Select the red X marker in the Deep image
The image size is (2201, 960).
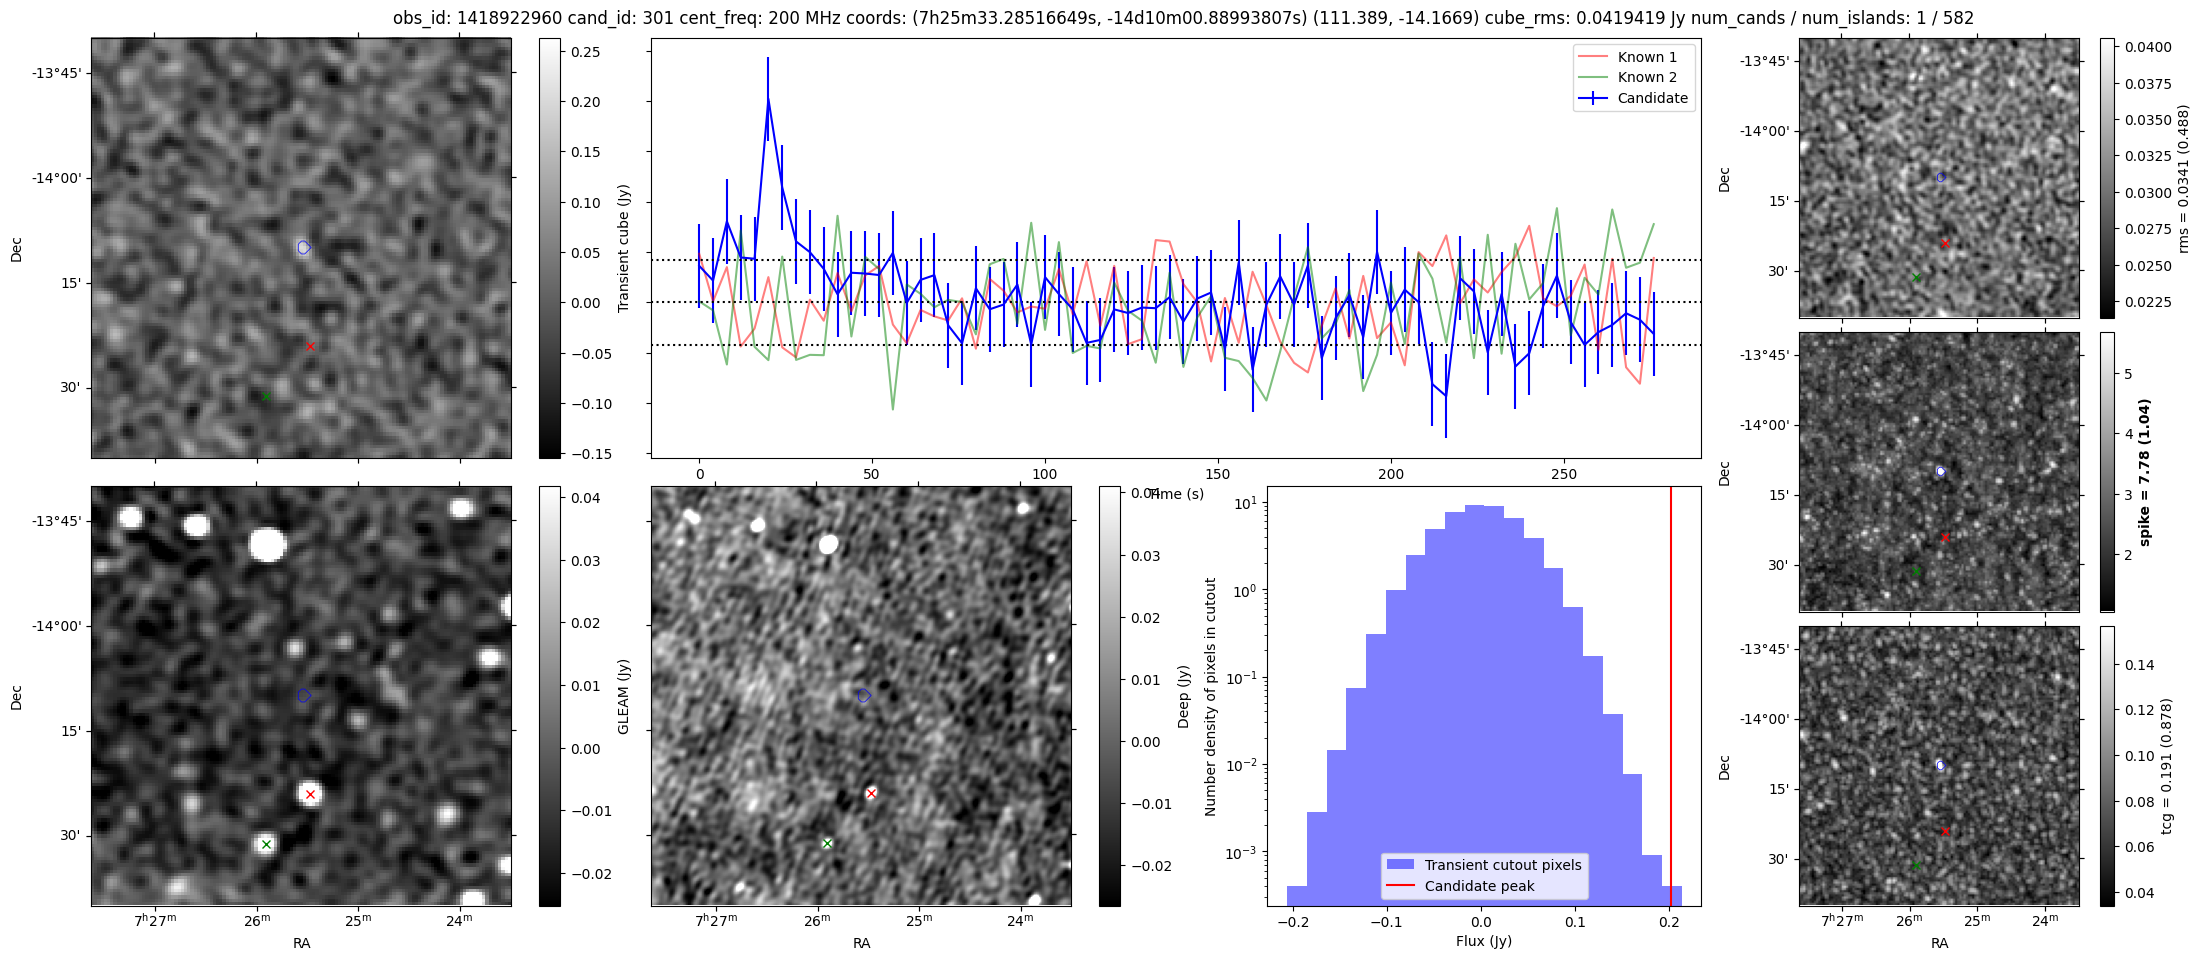[871, 794]
